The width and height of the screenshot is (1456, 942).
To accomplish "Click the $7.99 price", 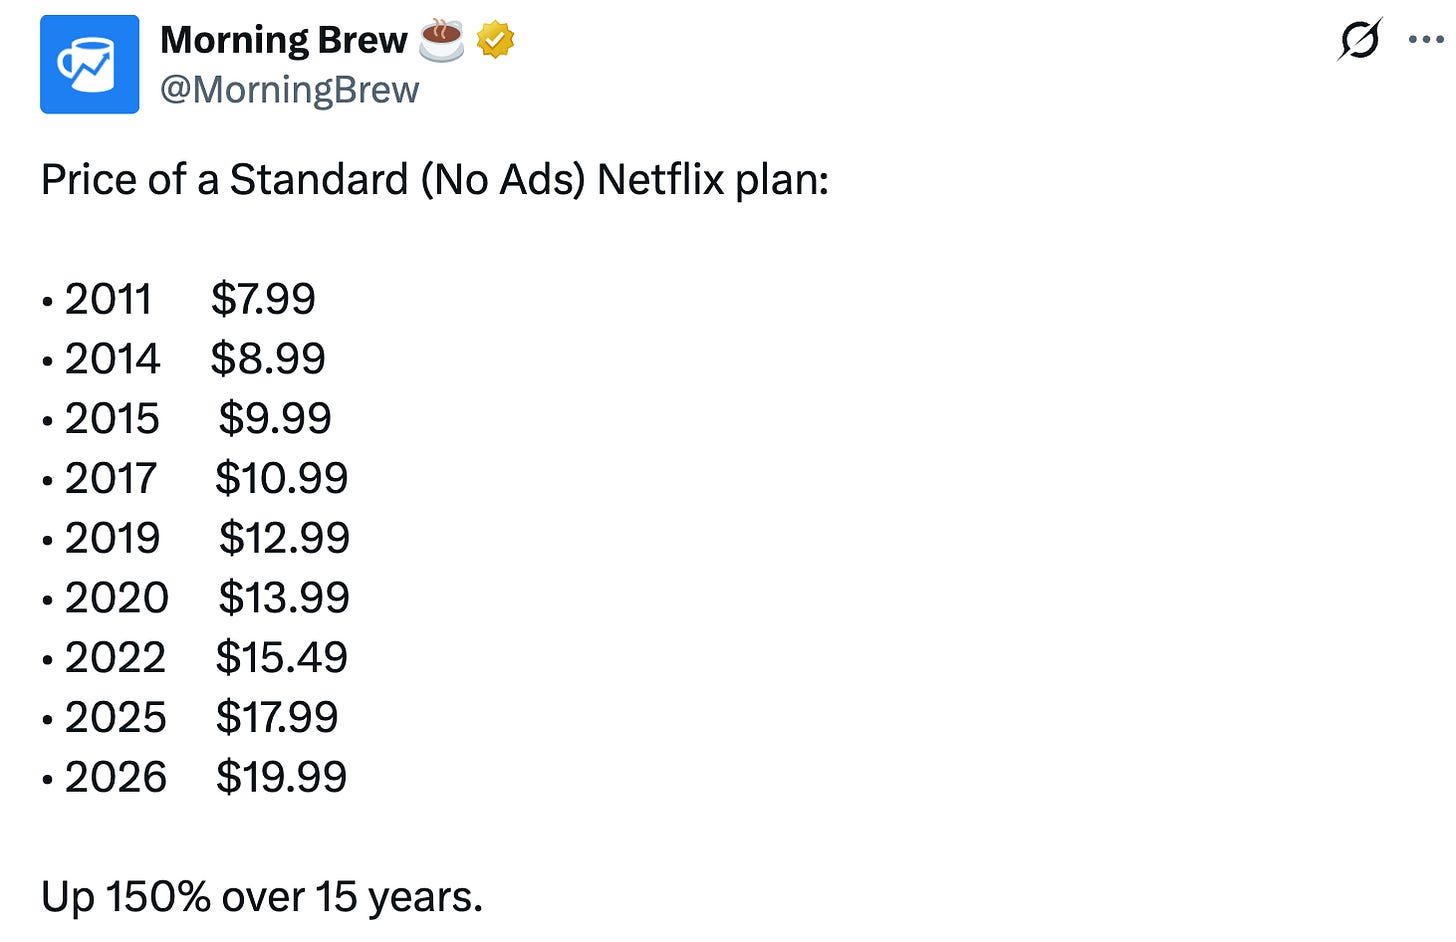I will pos(263,299).
